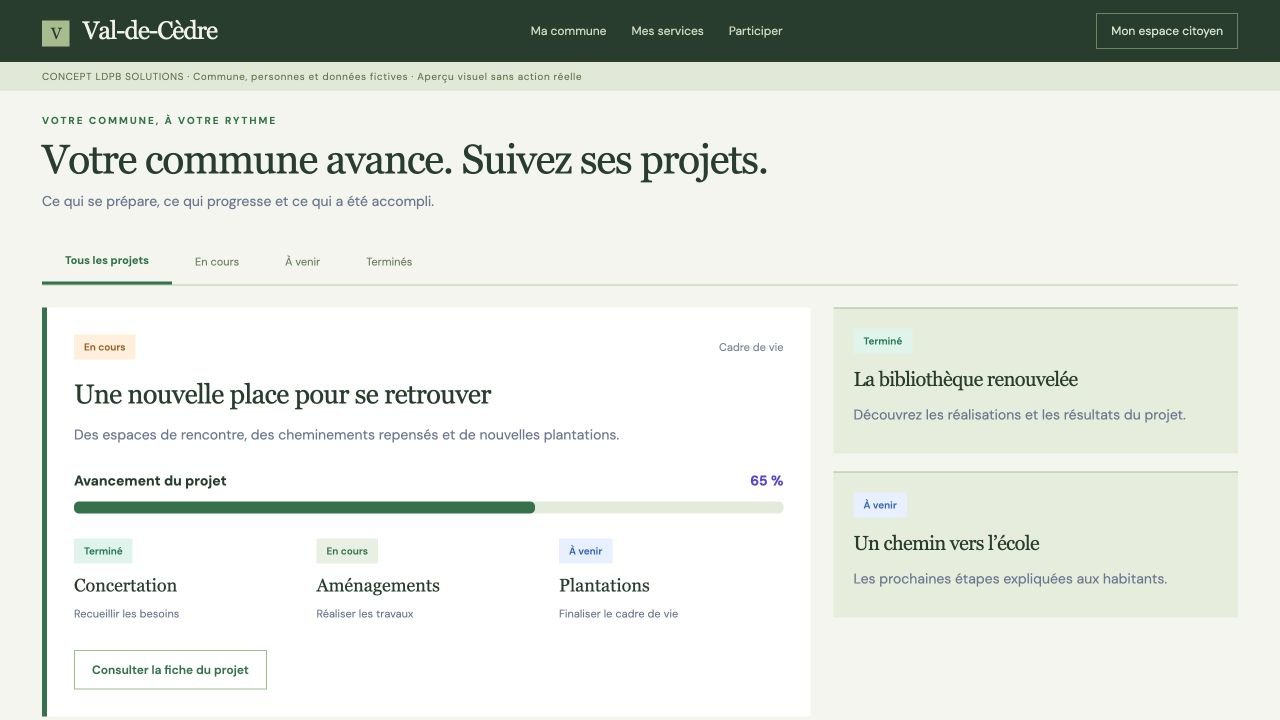Click the Concept LDPB Solutions notice banner text
The height and width of the screenshot is (720, 1280).
click(x=312, y=77)
